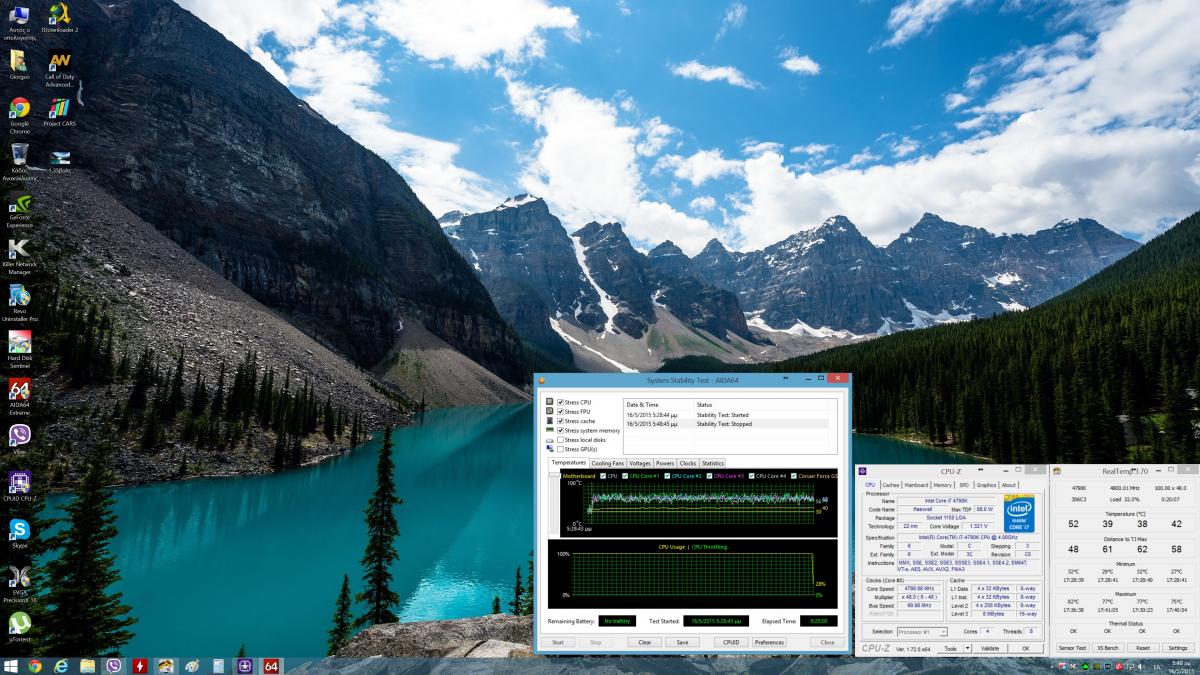Screen dimensions: 1200x675
Task: Open CPU-Z Mainboard tab
Action: click(917, 485)
